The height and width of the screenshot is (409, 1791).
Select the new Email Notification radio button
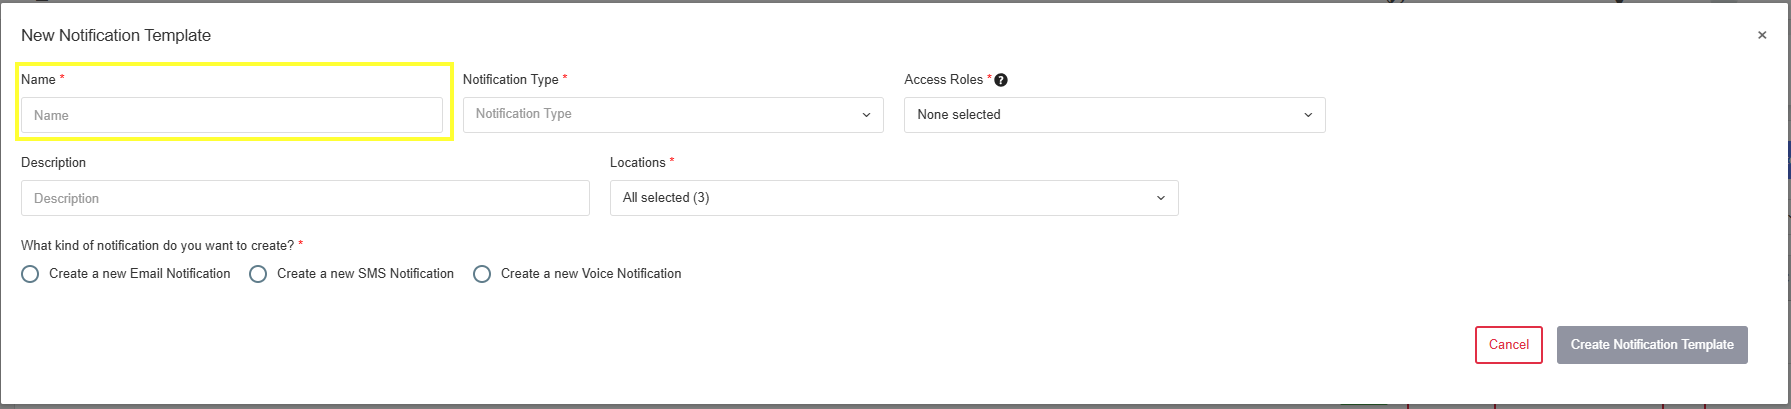(30, 274)
